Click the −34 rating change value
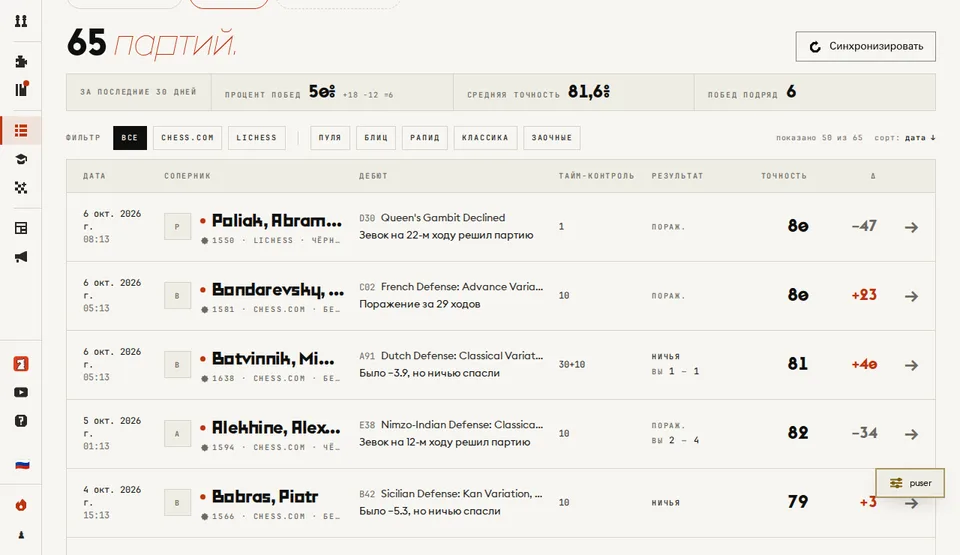960x555 pixels. (x=864, y=433)
